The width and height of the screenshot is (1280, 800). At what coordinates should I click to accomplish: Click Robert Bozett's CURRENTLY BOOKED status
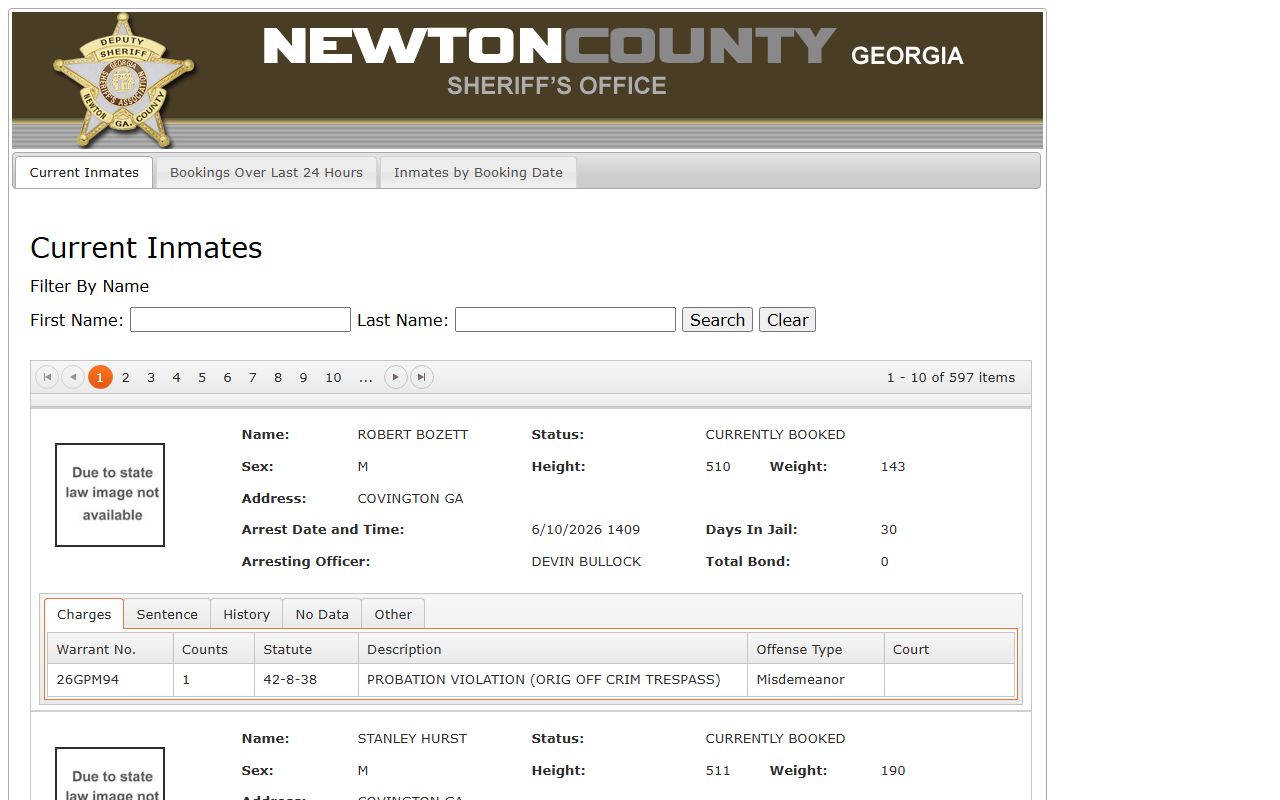pos(775,434)
